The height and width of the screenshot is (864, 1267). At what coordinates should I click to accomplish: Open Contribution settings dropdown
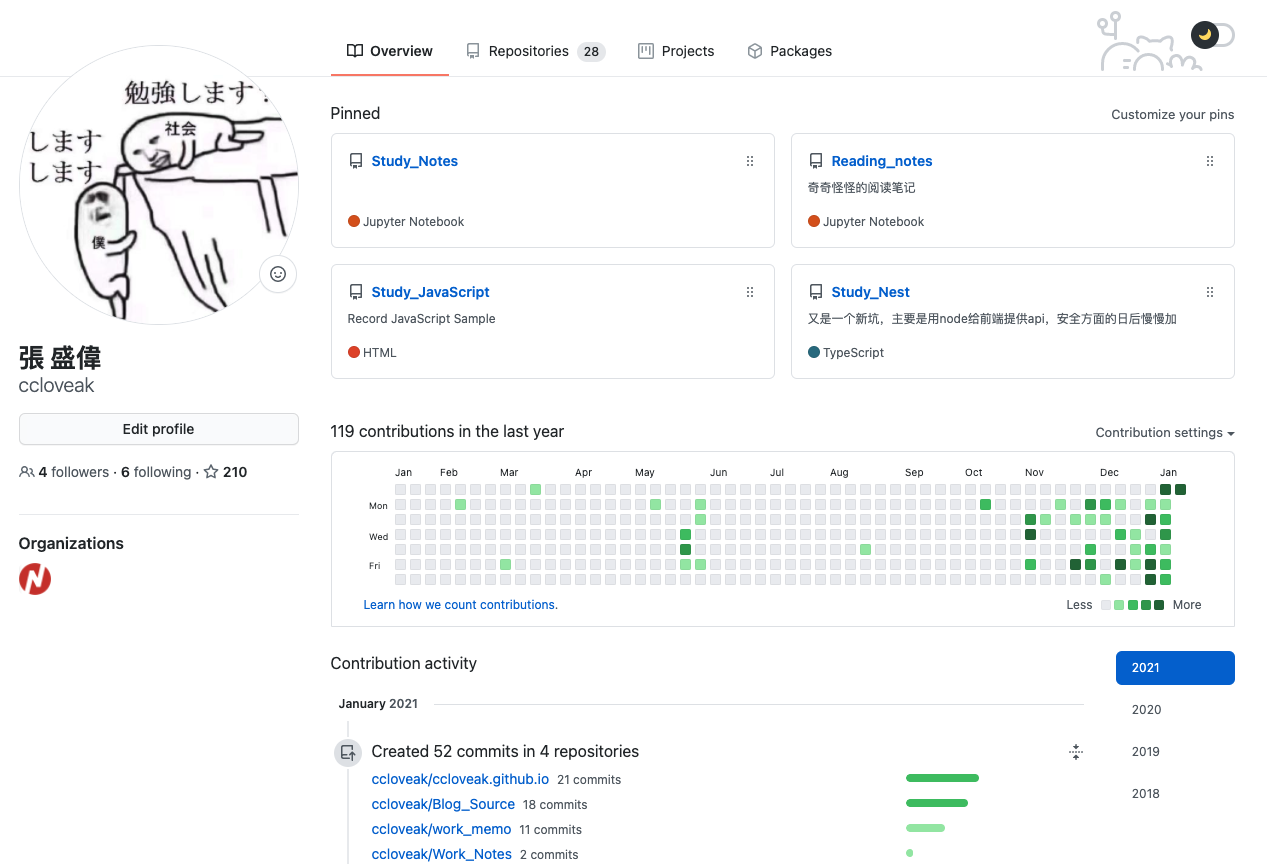point(1164,433)
